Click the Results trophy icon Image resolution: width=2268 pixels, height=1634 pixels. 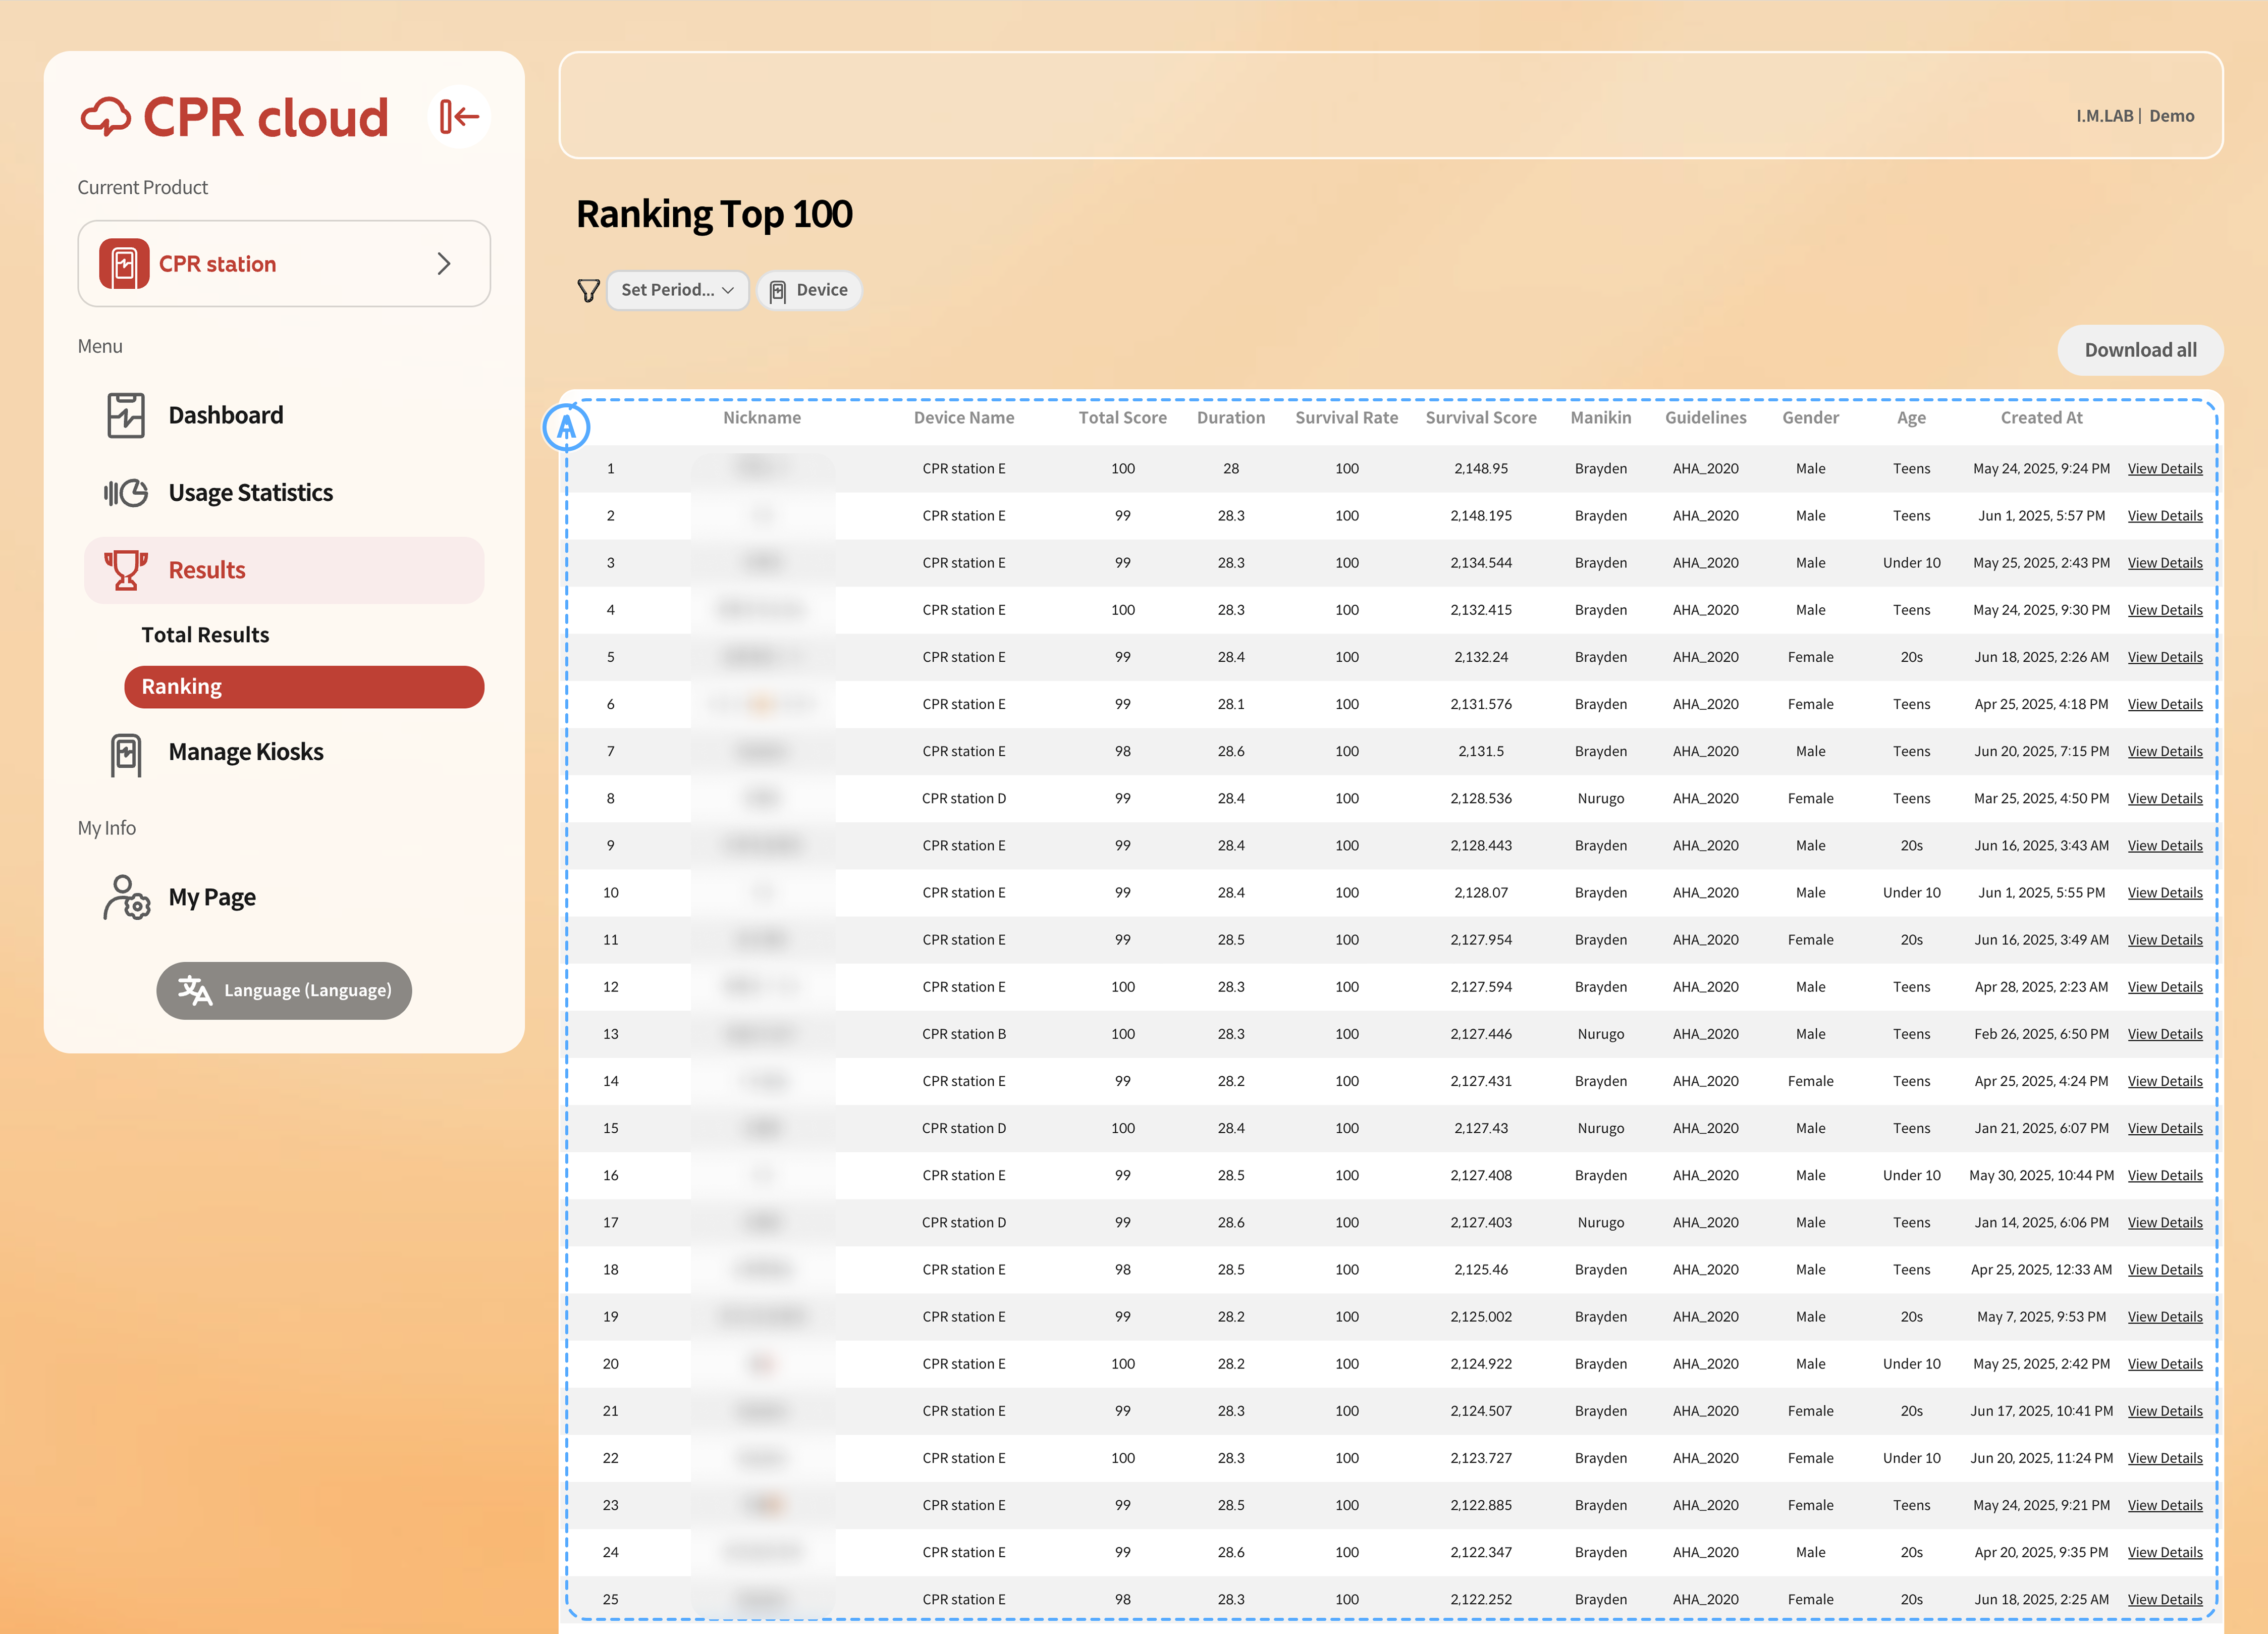(x=126, y=570)
